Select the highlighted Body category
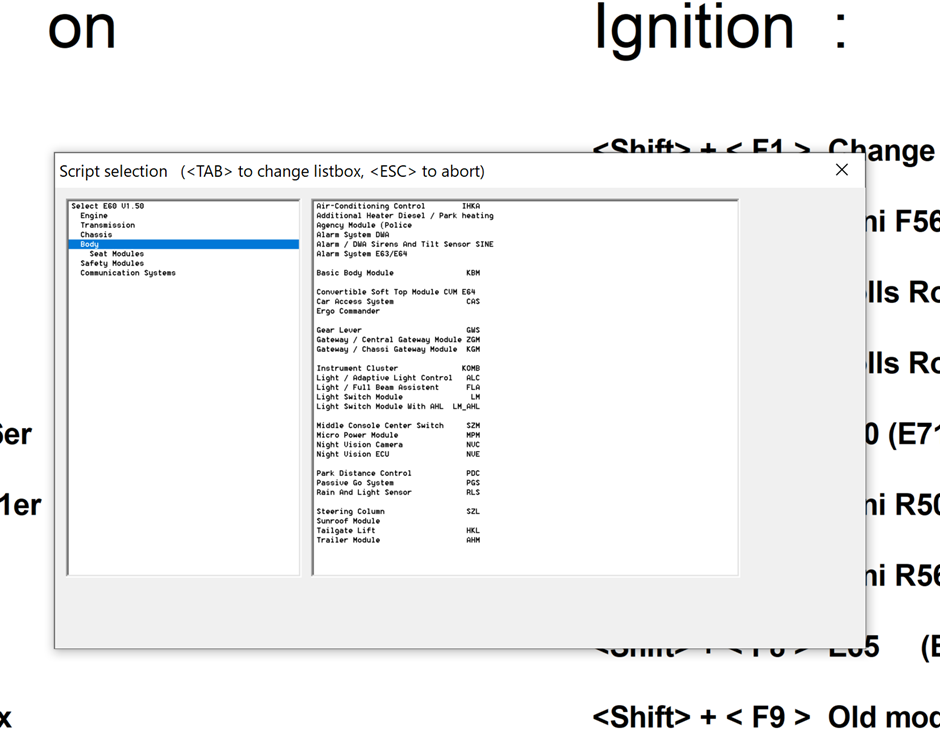940x732 pixels. click(x=90, y=244)
